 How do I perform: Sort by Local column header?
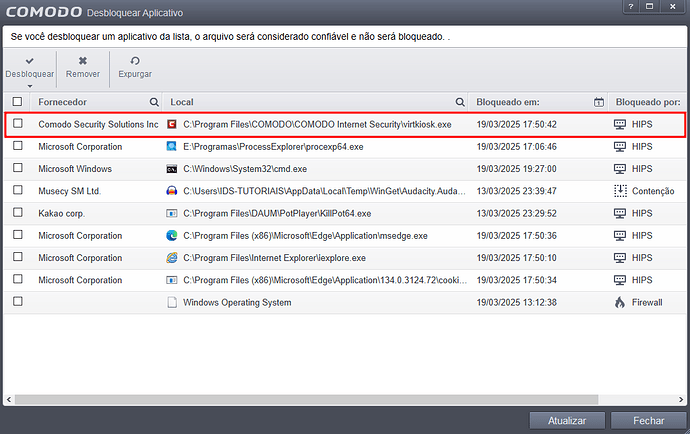pyautogui.click(x=182, y=102)
